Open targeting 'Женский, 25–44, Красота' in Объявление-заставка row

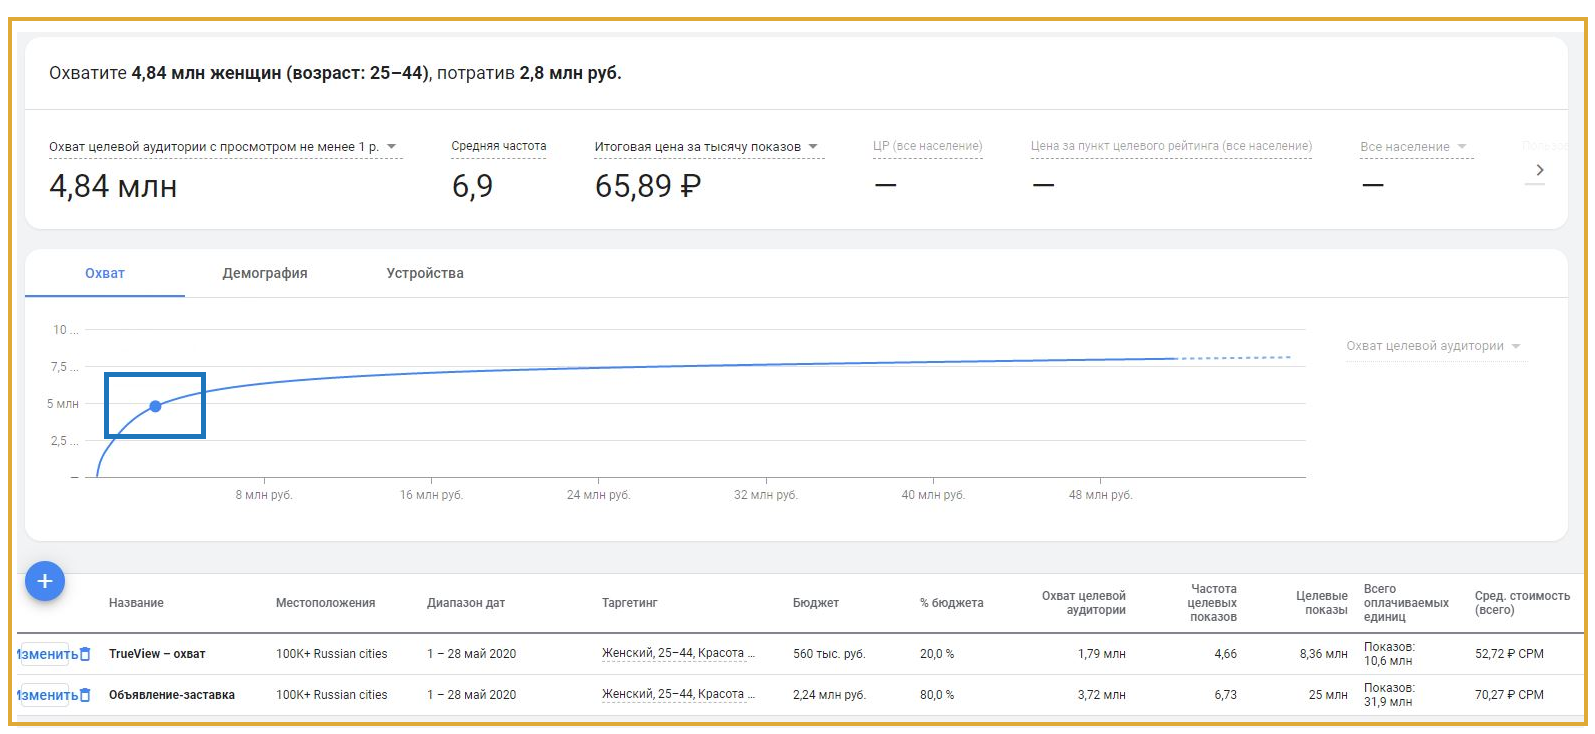678,695
